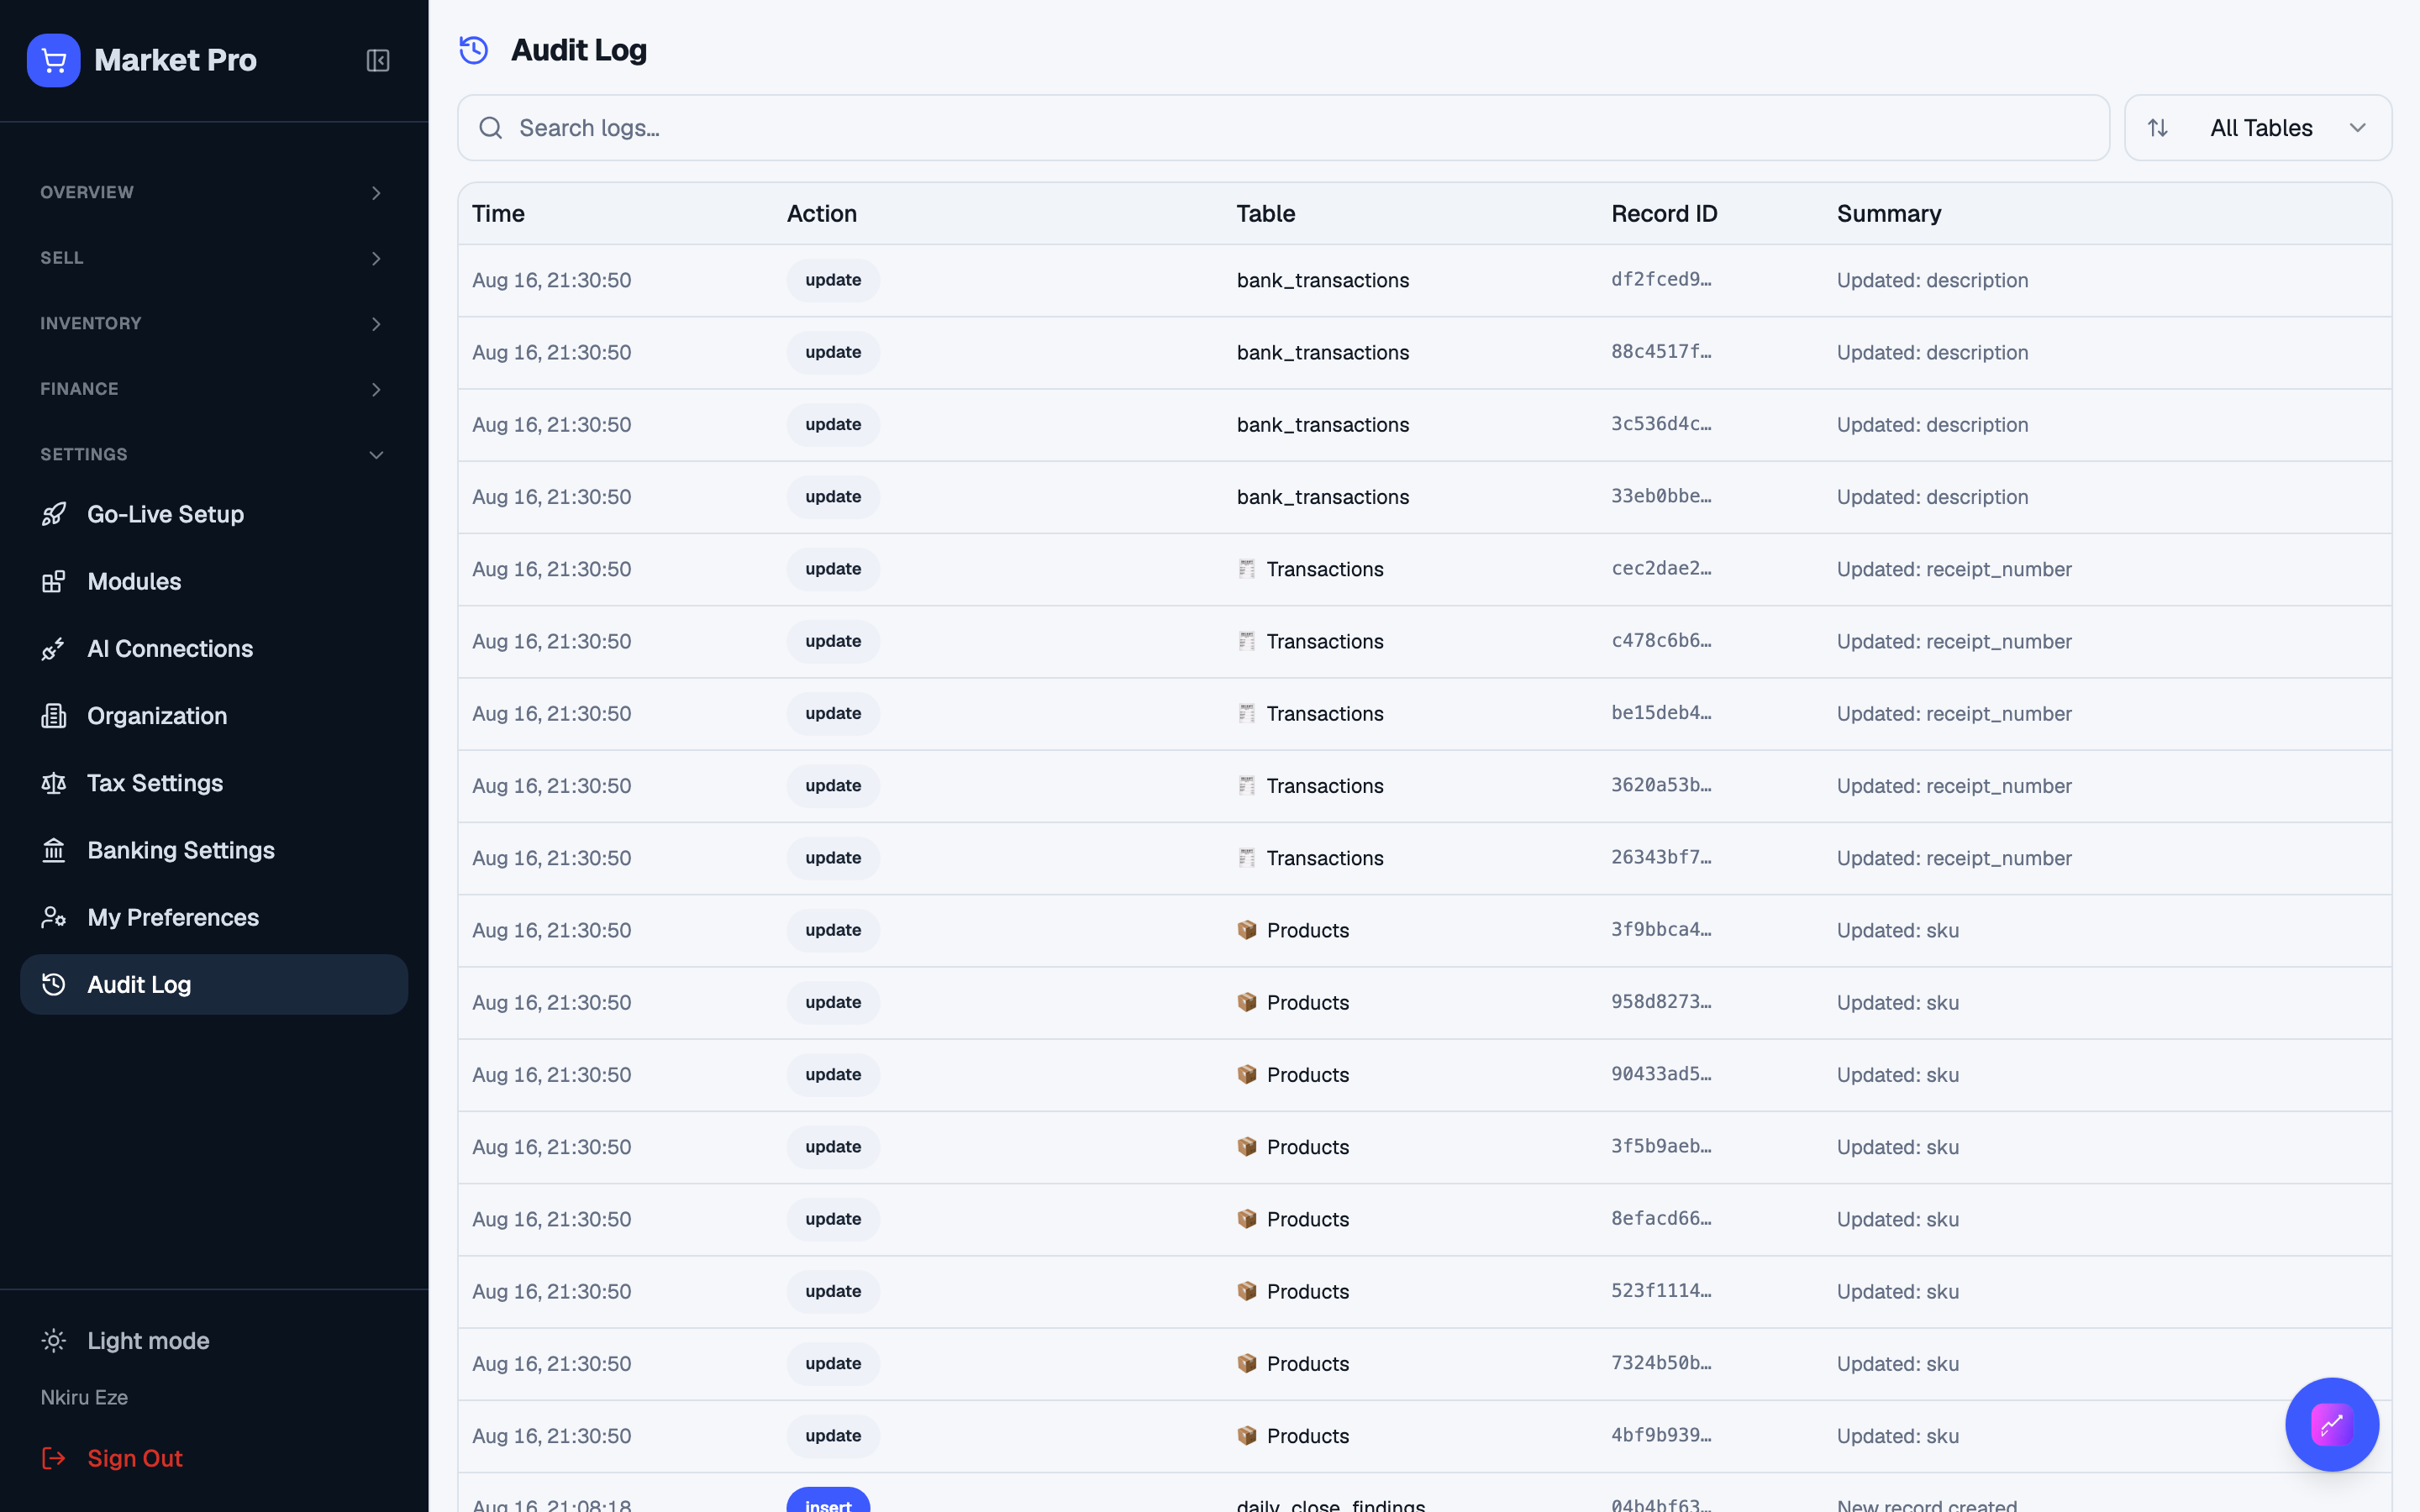Screen dimensions: 2420x1512
Task: Open My Preferences page
Action: coord(213,917)
